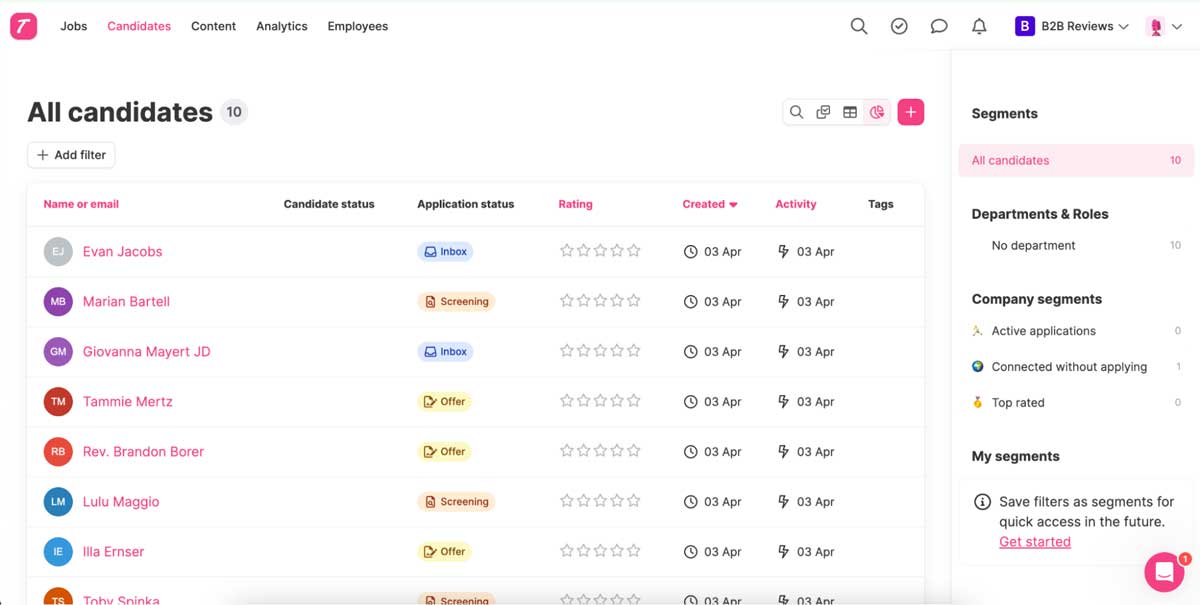Image resolution: width=1200 pixels, height=605 pixels.
Task: Click the notifications bell icon
Action: 979,26
